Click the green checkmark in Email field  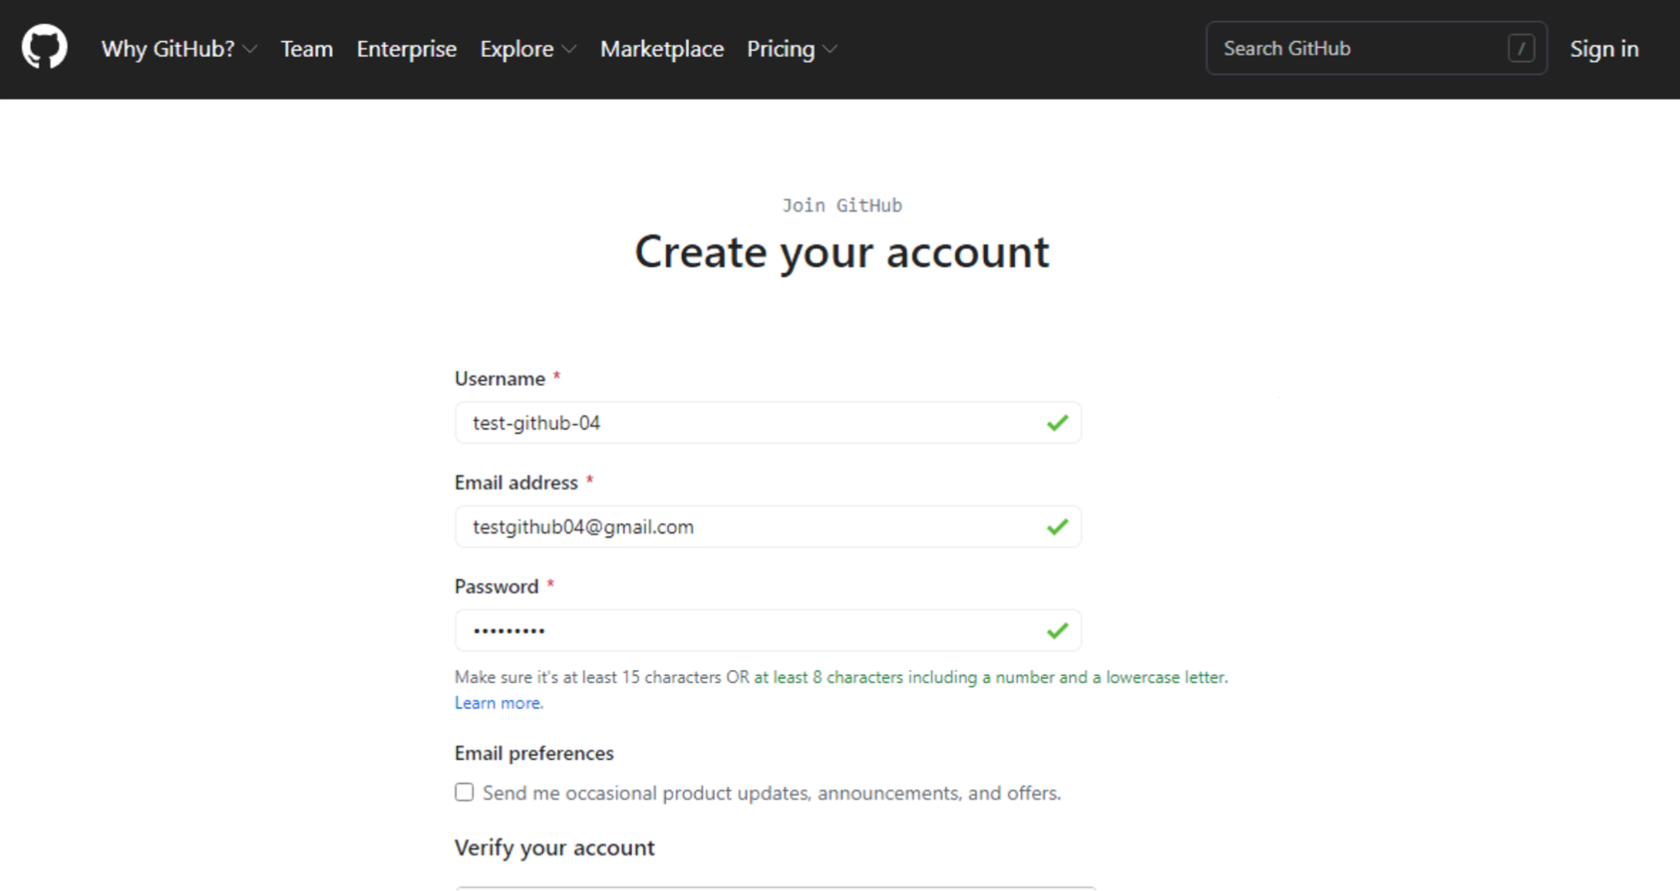click(x=1057, y=527)
